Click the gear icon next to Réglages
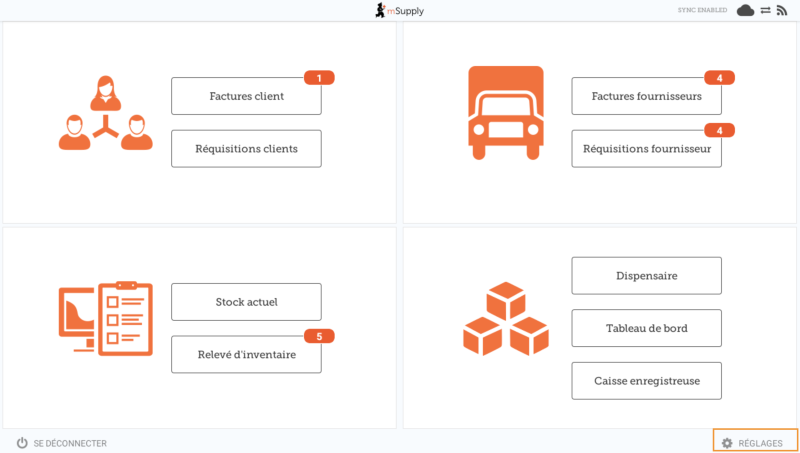The width and height of the screenshot is (800, 453). pos(727,443)
